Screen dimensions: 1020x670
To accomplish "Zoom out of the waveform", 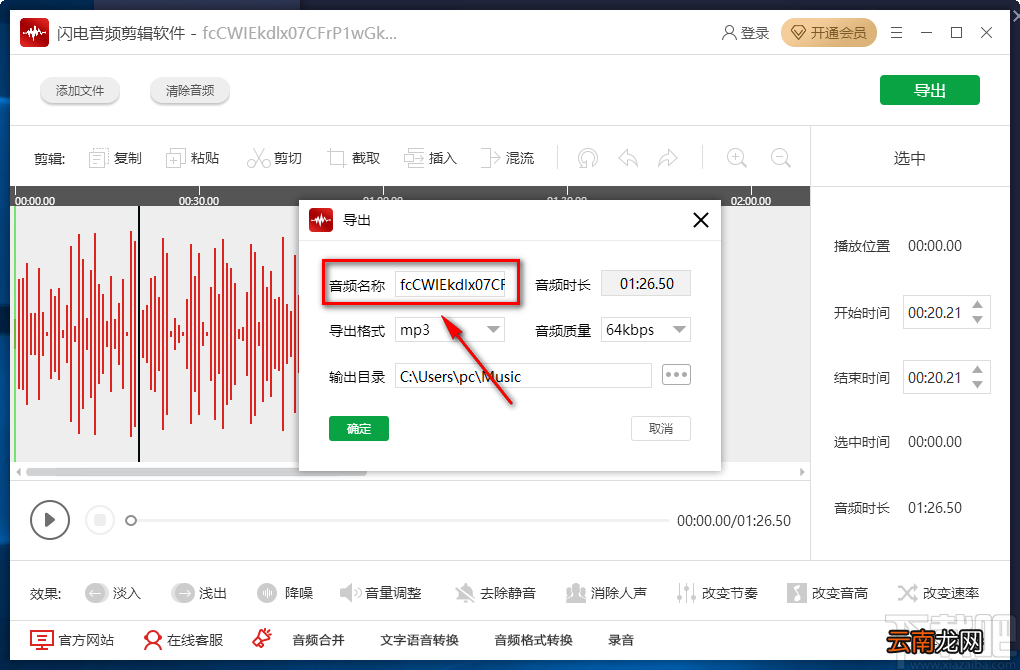I will coord(781,158).
